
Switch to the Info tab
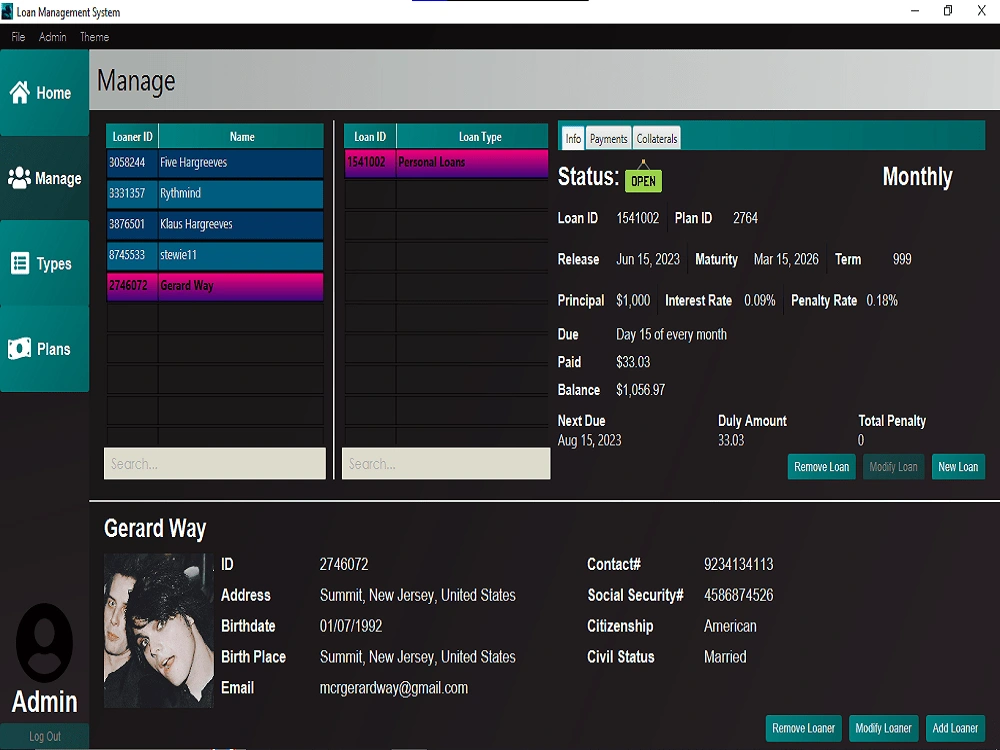[x=573, y=138]
